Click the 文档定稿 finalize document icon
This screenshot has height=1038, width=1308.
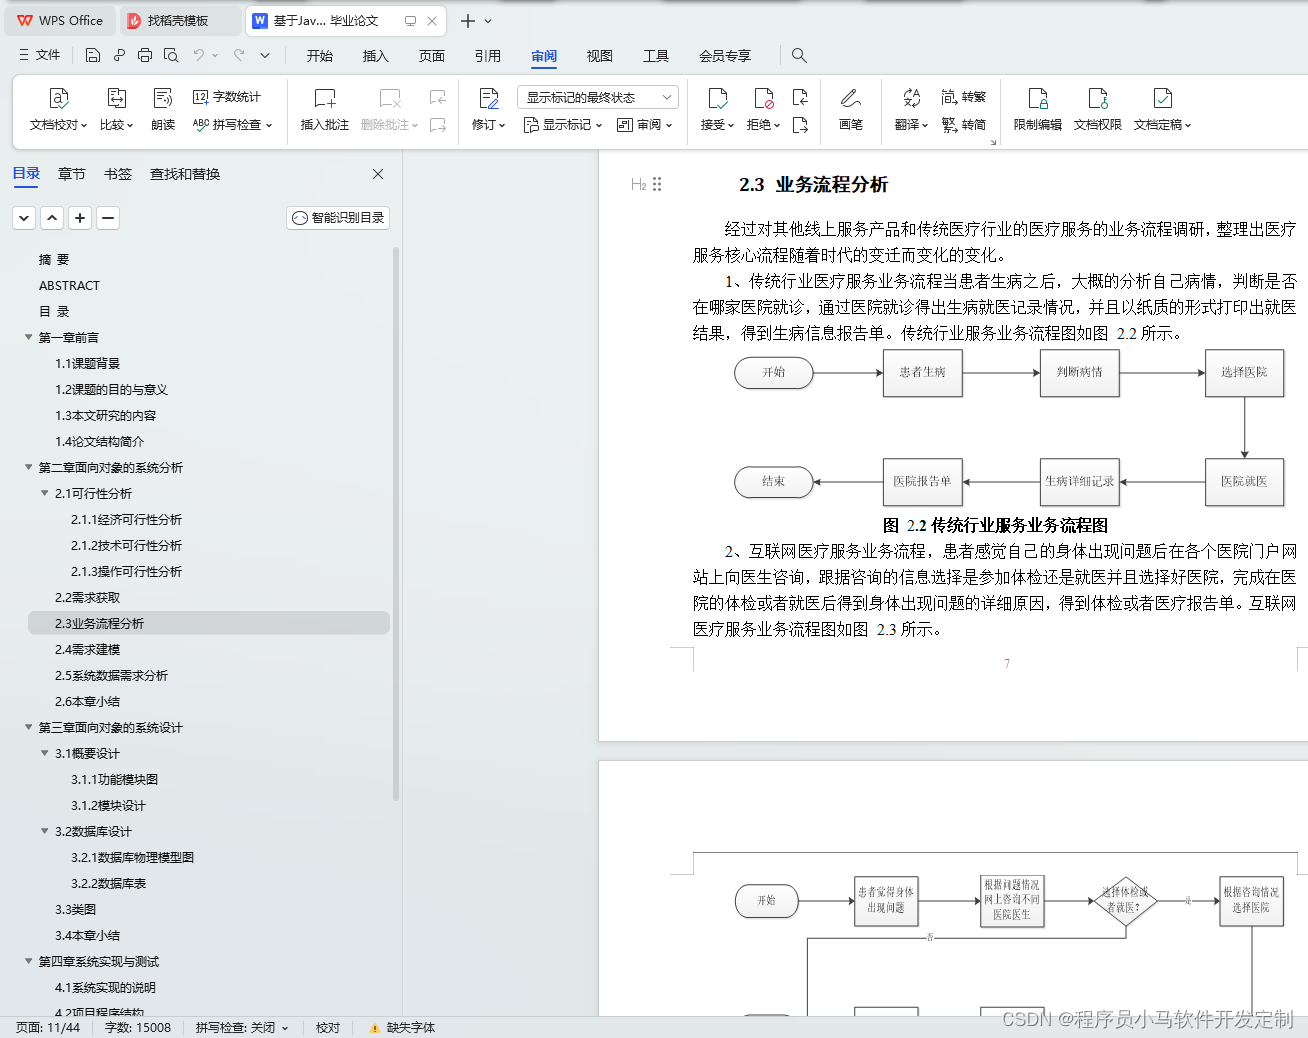coord(1163,98)
